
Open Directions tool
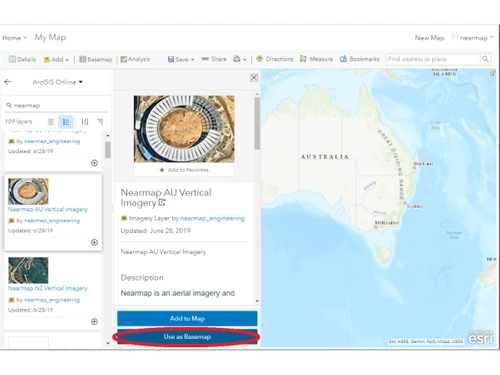click(275, 59)
